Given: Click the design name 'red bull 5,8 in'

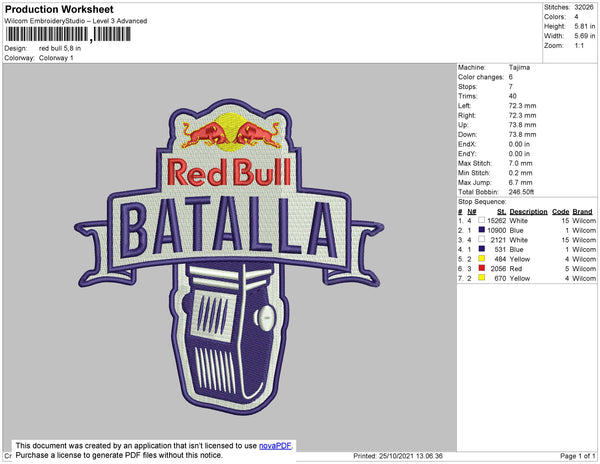Looking at the screenshot, I should click(x=60, y=48).
